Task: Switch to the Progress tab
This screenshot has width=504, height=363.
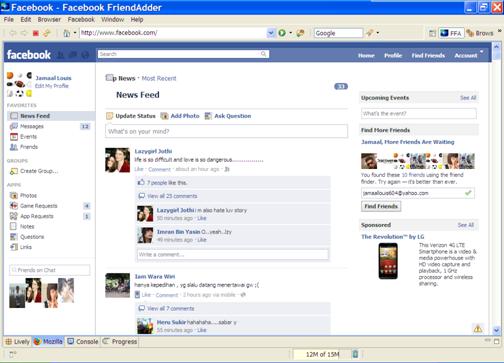Action: tap(120, 342)
